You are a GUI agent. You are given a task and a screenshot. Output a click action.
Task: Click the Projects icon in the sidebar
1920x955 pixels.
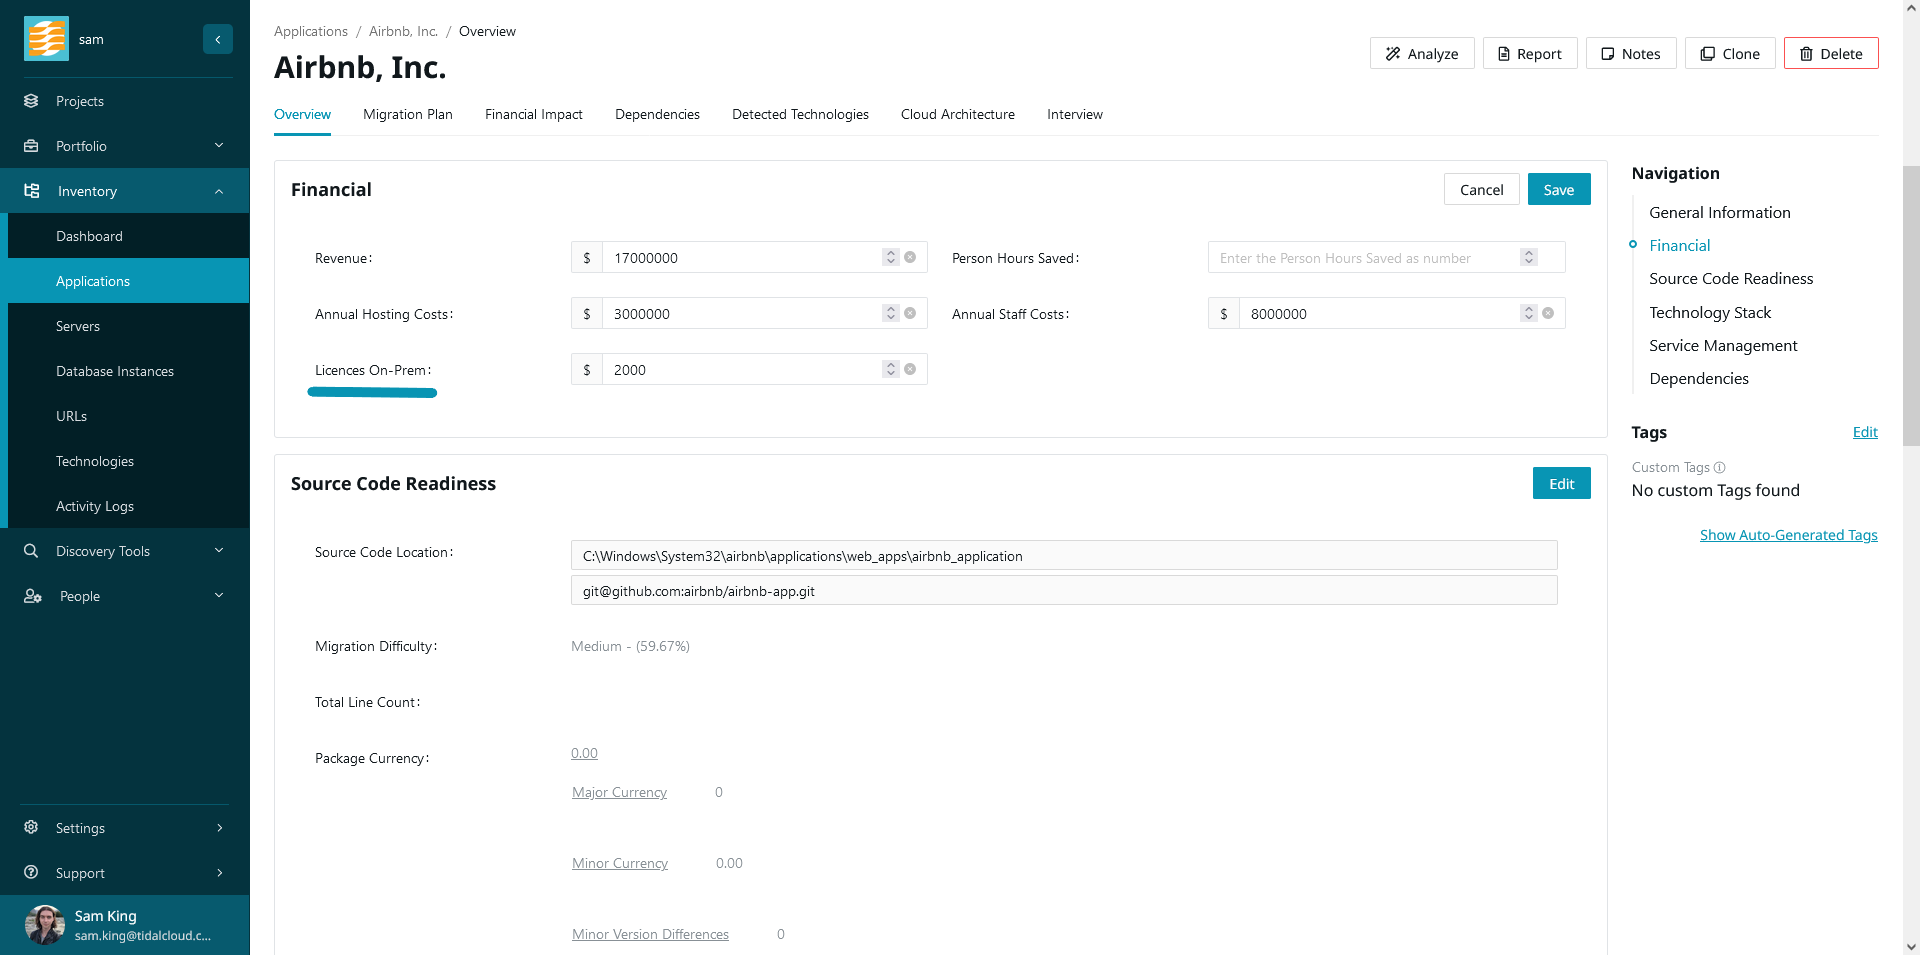click(x=31, y=101)
